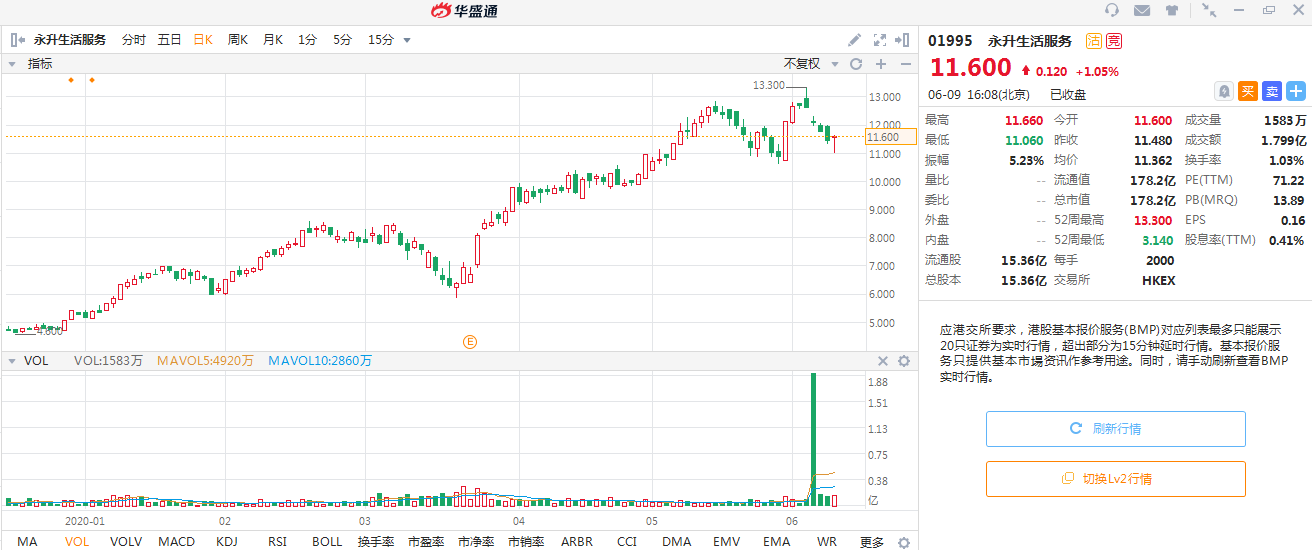1312x550 pixels.
Task: Open the messages envelope icon
Action: (1142, 10)
